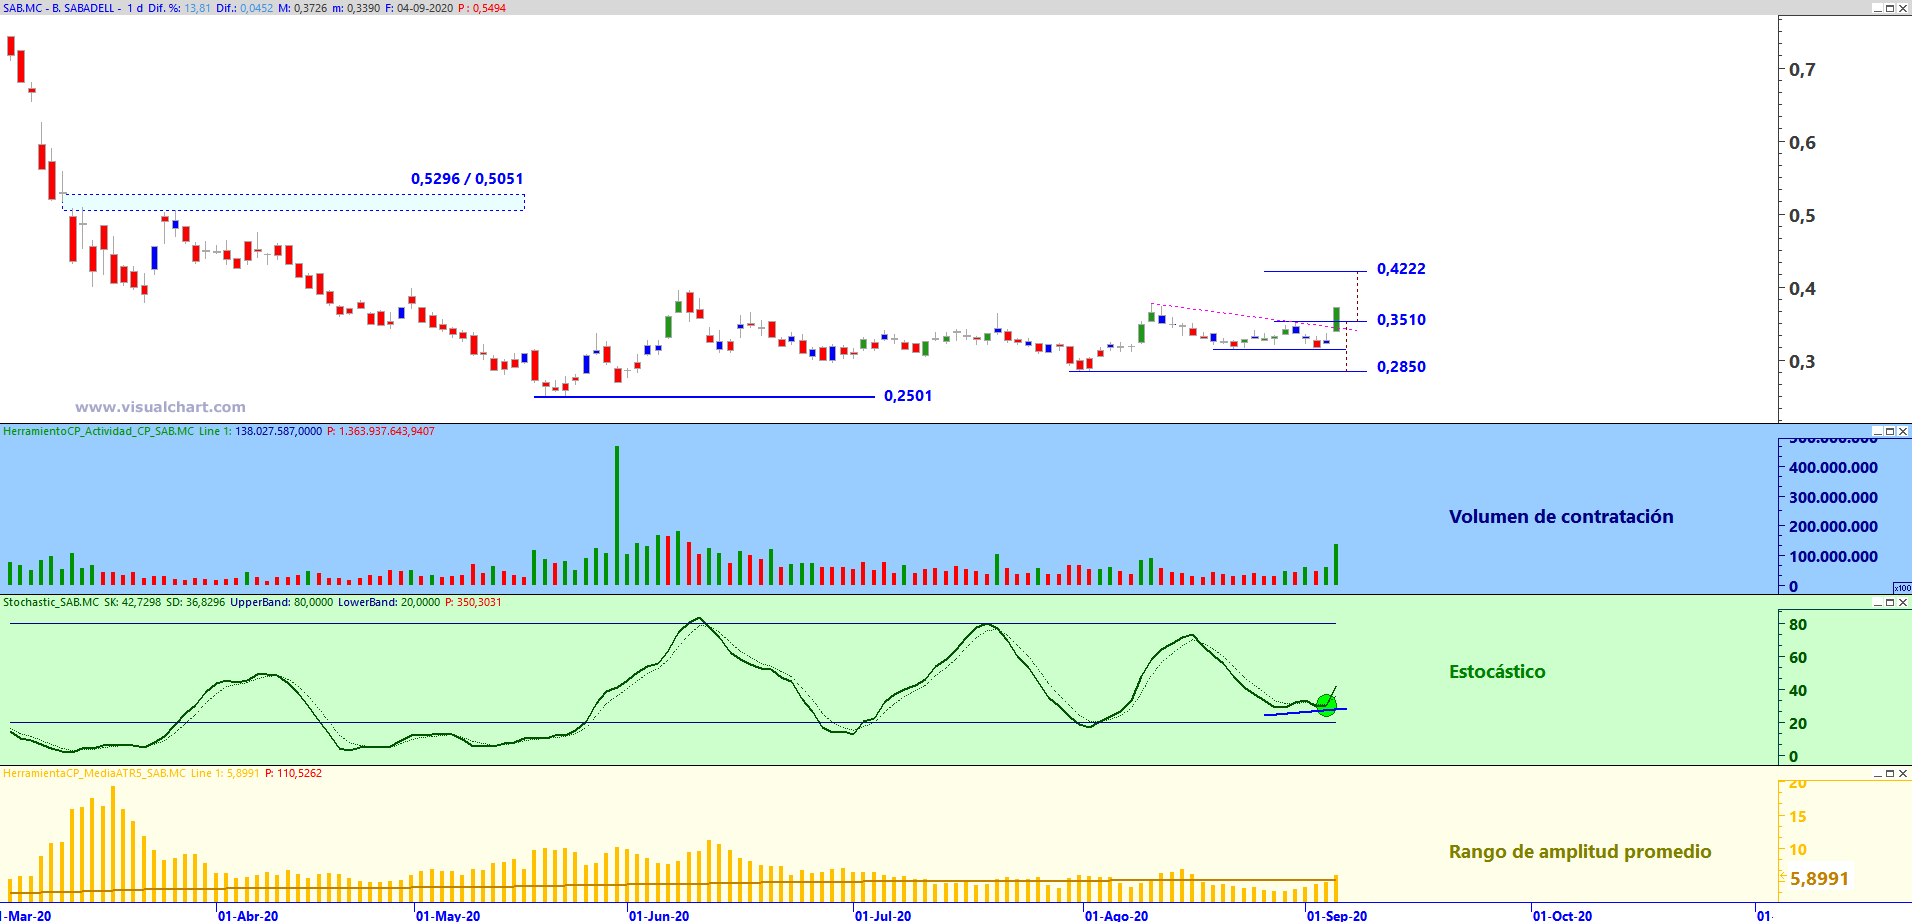Minimize the Stochastic indicator panel
Image resolution: width=1912 pixels, height=922 pixels.
tap(1877, 602)
